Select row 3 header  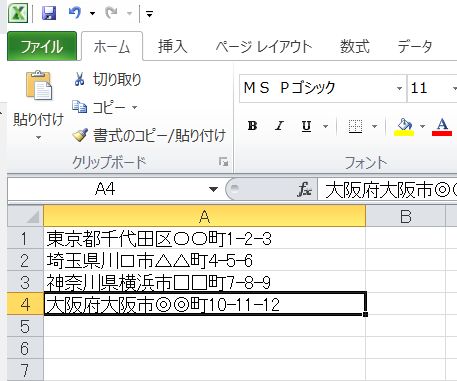[25, 282]
